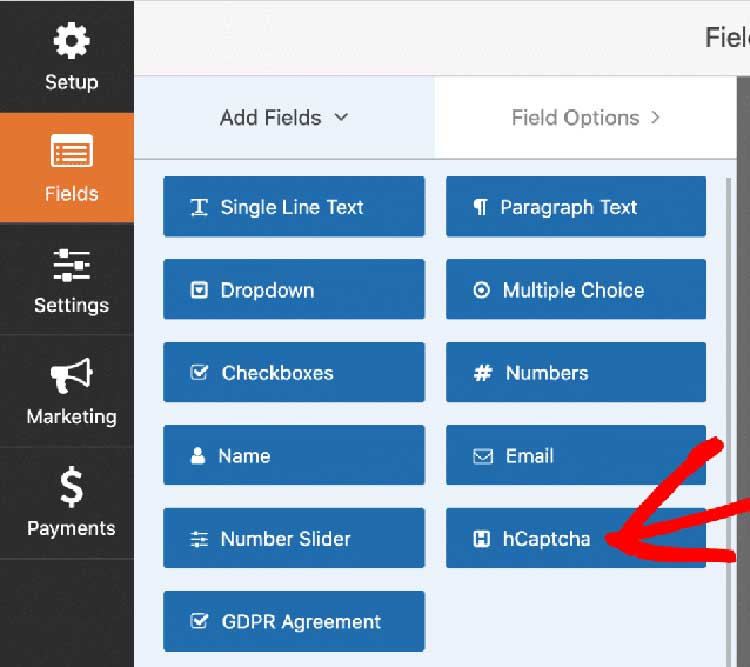
Task: Select the Fields form icon
Action: (x=72, y=150)
